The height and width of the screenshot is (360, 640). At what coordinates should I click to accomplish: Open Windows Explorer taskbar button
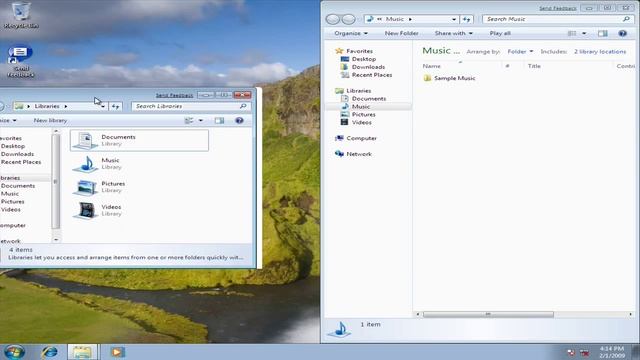82,352
